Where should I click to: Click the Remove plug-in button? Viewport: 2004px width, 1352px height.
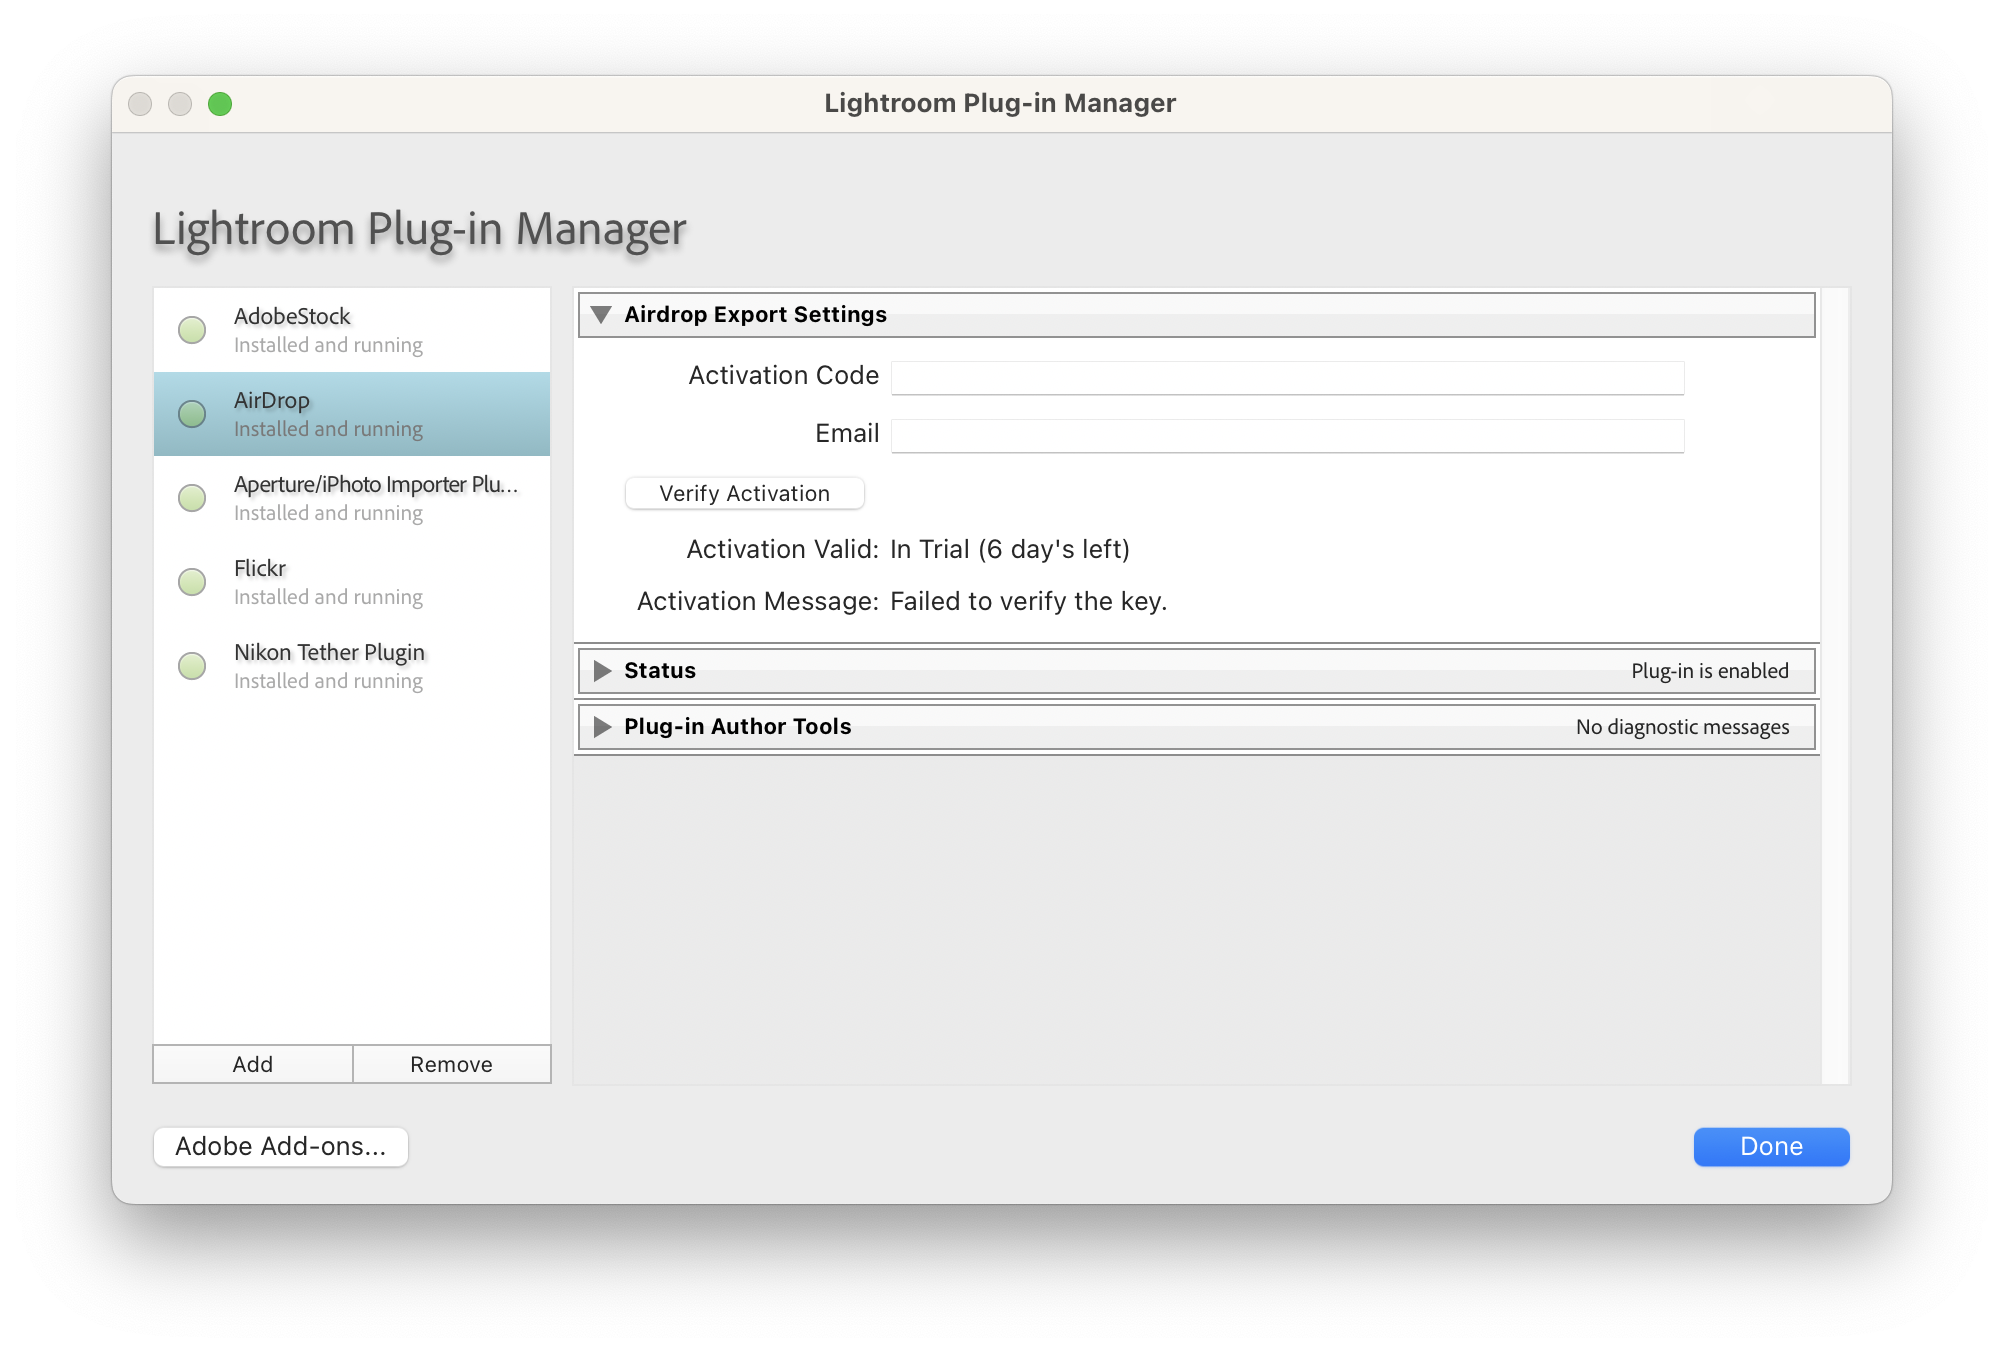click(451, 1064)
